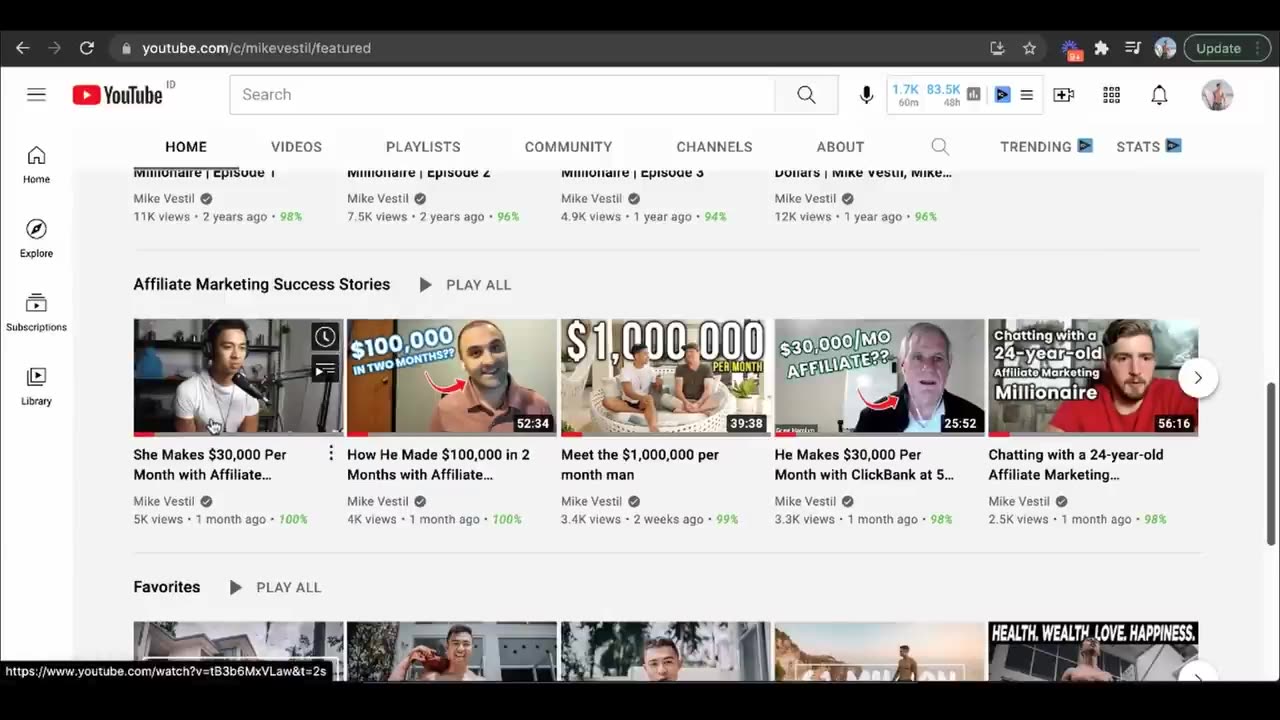1280x720 pixels.
Task: Start voice search with the microphone icon
Action: pyautogui.click(x=867, y=95)
